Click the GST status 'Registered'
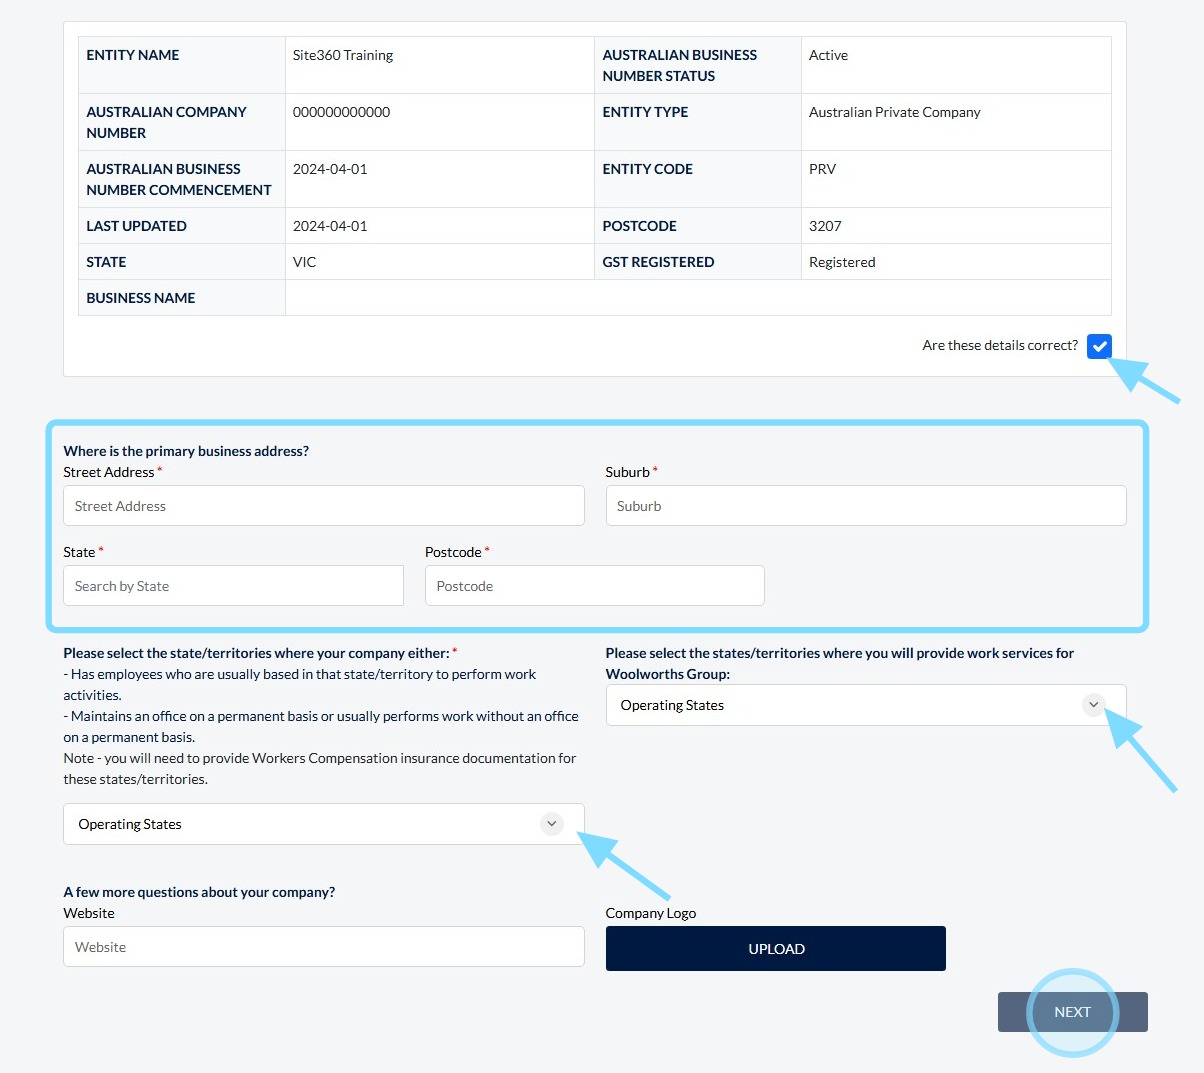The height and width of the screenshot is (1073, 1204). point(842,262)
